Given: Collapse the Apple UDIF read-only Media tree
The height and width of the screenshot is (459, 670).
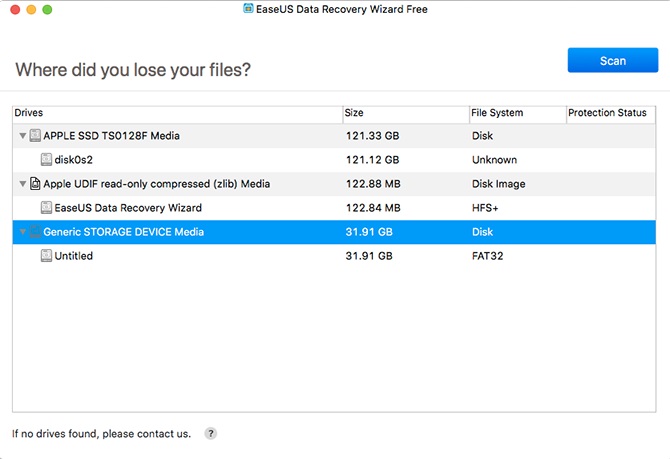Looking at the screenshot, I should (22, 184).
